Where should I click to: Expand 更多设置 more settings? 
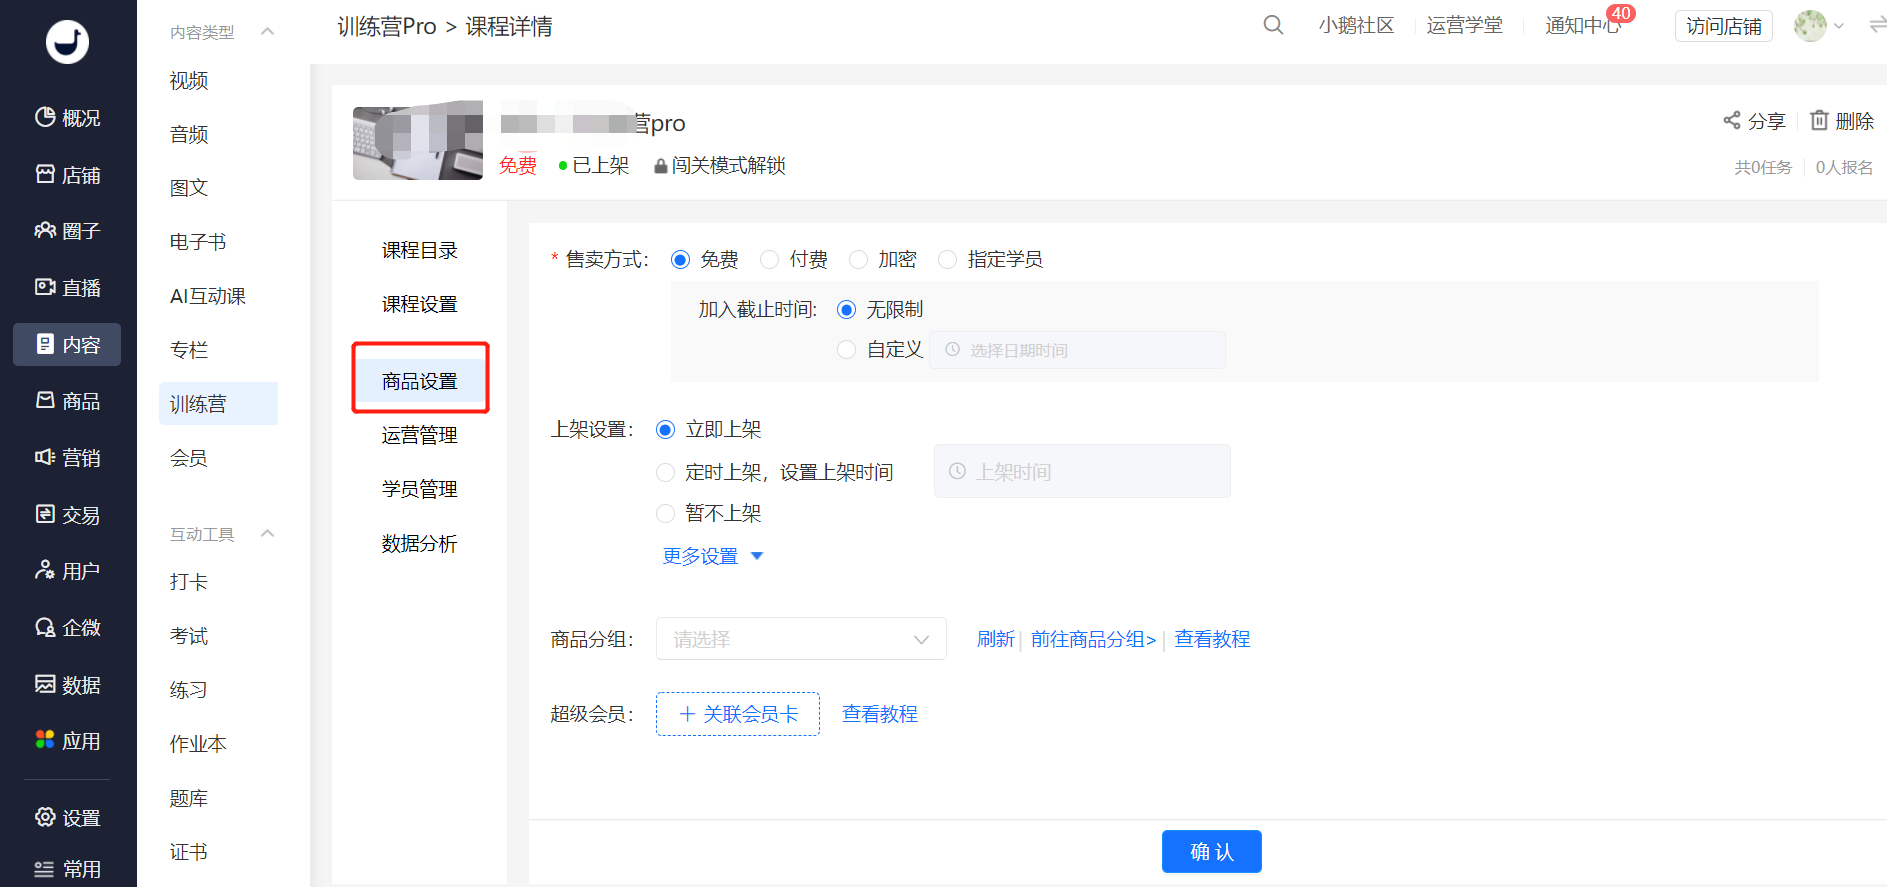(x=713, y=556)
